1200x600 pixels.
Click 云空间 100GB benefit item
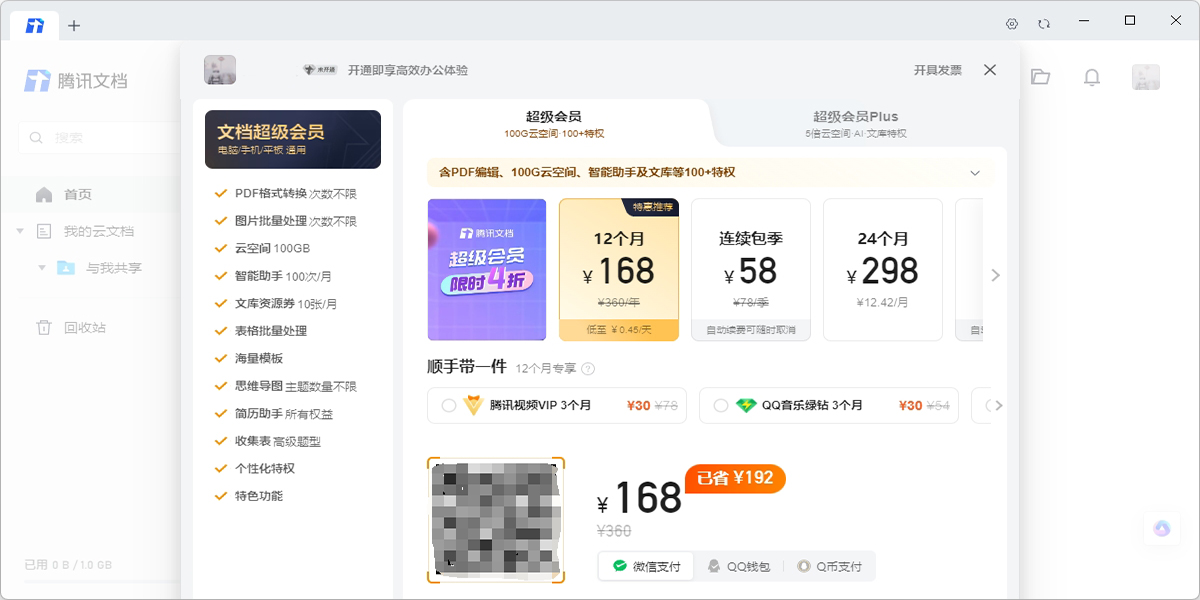(x=262, y=248)
